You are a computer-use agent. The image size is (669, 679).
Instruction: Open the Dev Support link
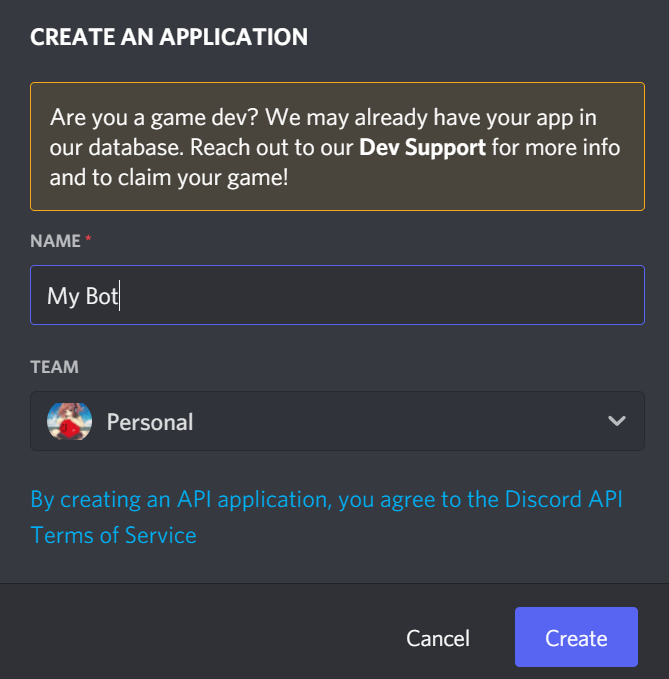(x=422, y=147)
